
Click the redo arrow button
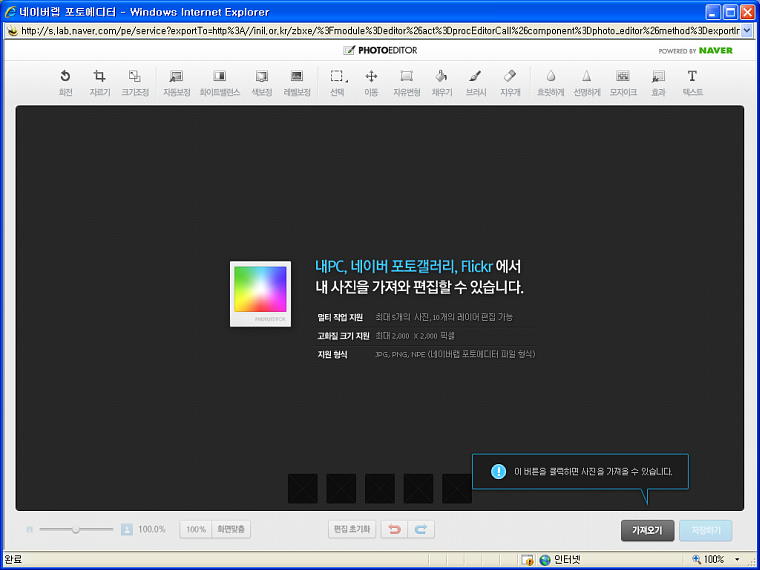(x=421, y=529)
